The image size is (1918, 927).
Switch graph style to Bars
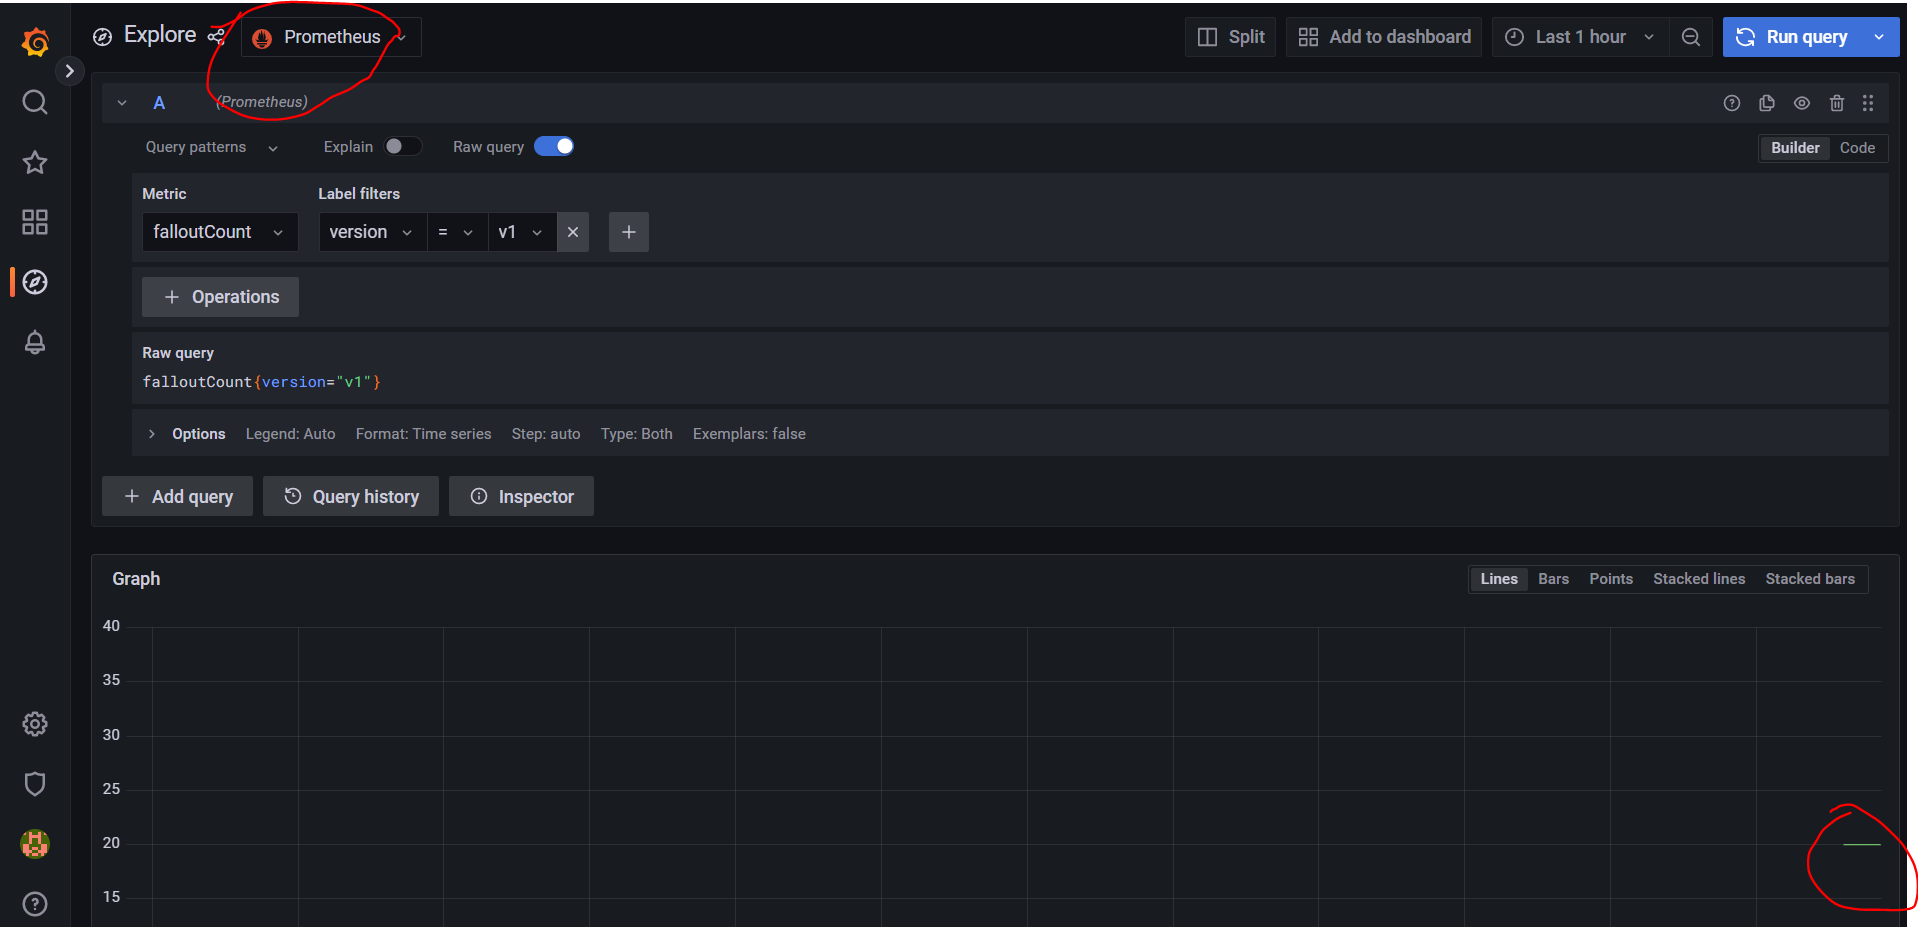pos(1552,578)
